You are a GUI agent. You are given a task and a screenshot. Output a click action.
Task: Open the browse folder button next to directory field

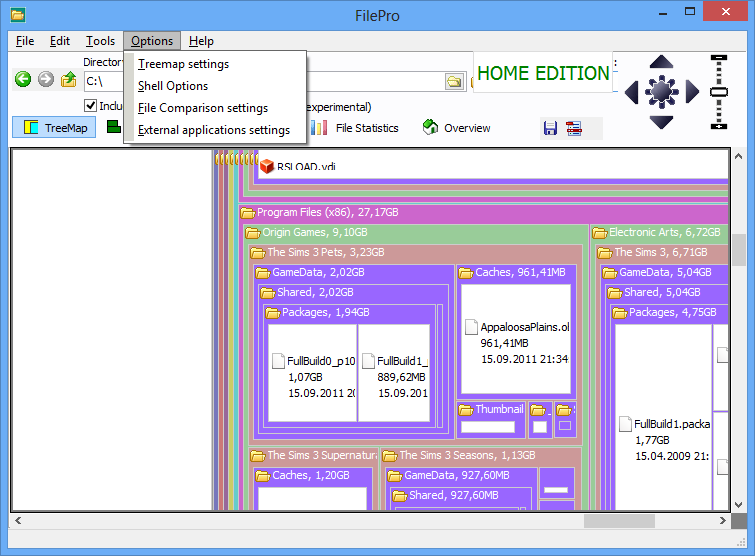(454, 81)
